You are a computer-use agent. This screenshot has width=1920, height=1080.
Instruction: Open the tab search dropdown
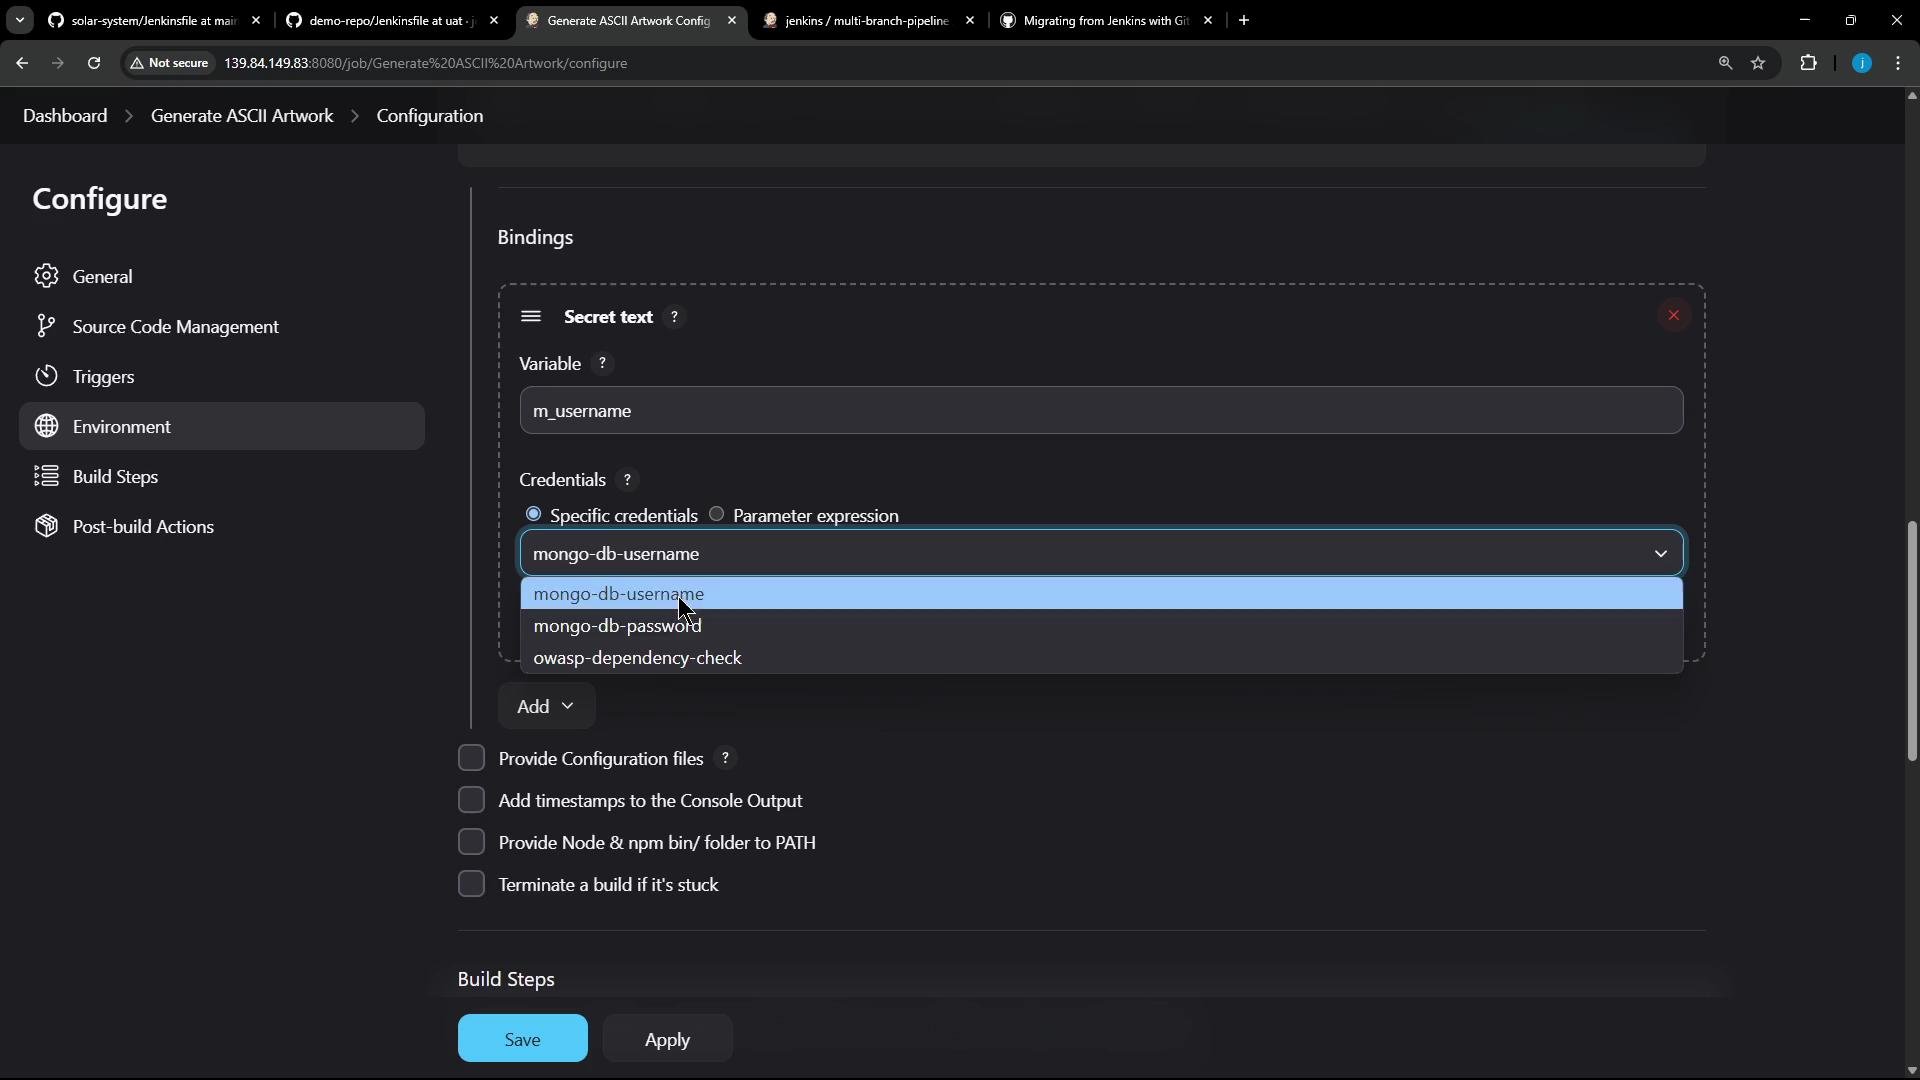click(19, 20)
